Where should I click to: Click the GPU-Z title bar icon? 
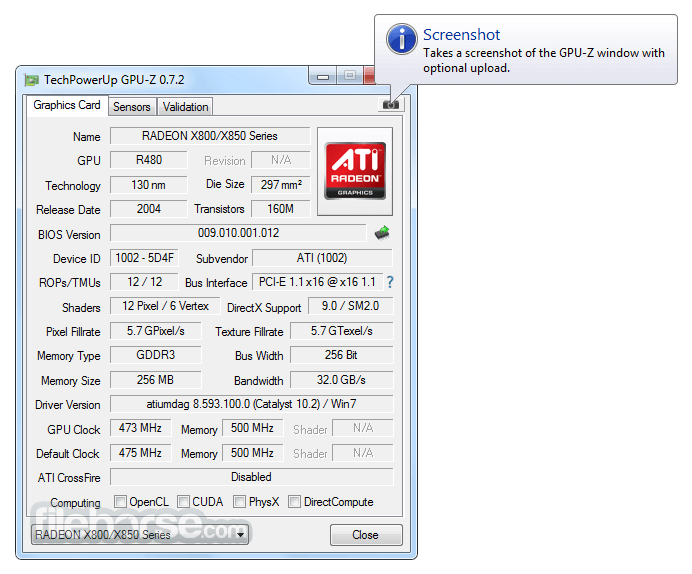[x=32, y=80]
